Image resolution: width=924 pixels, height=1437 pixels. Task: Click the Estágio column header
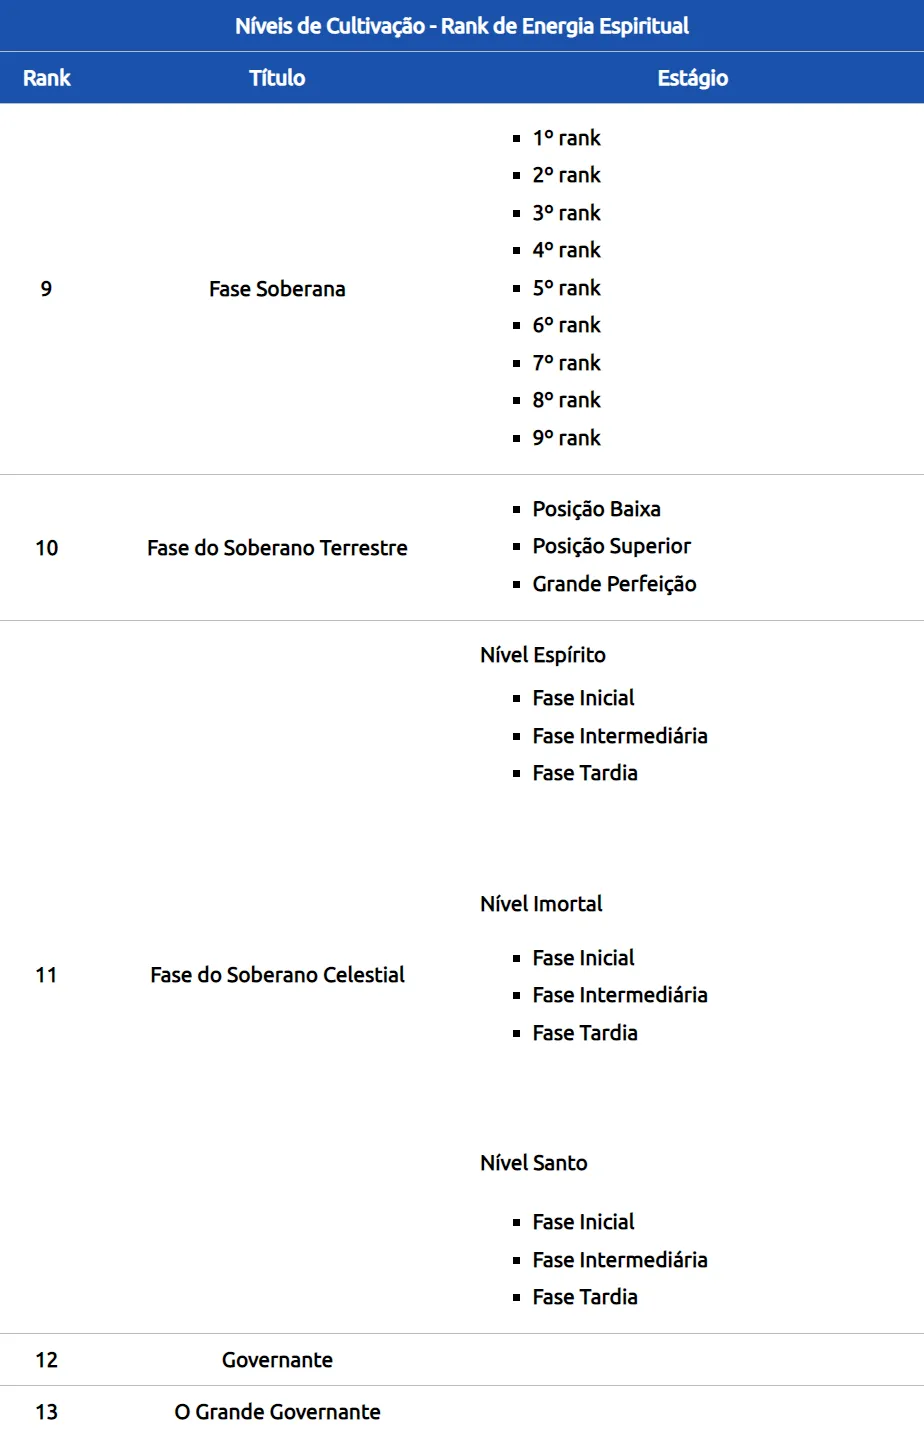point(692,78)
